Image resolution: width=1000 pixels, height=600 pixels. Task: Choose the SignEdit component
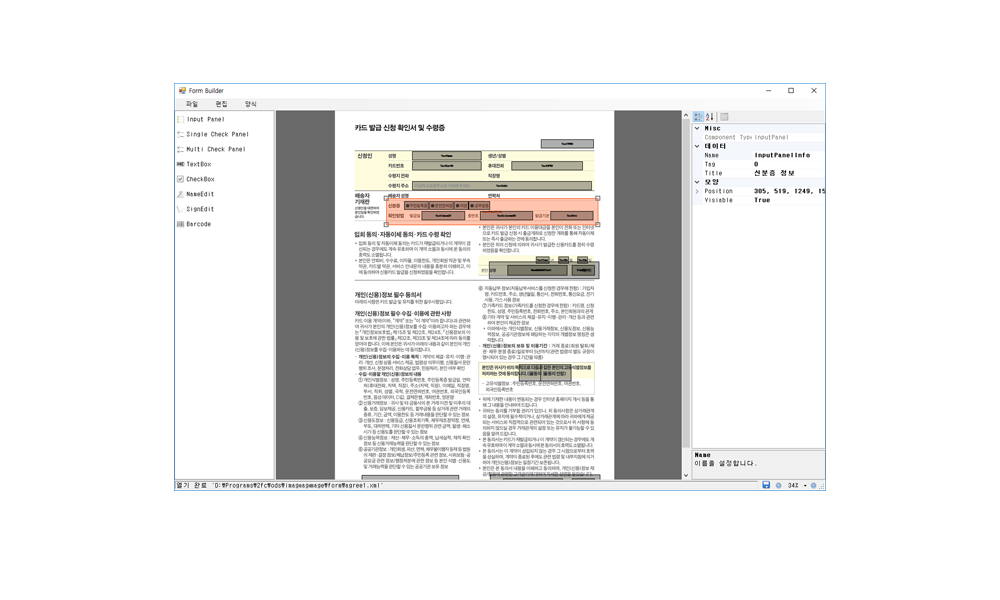click(x=199, y=209)
